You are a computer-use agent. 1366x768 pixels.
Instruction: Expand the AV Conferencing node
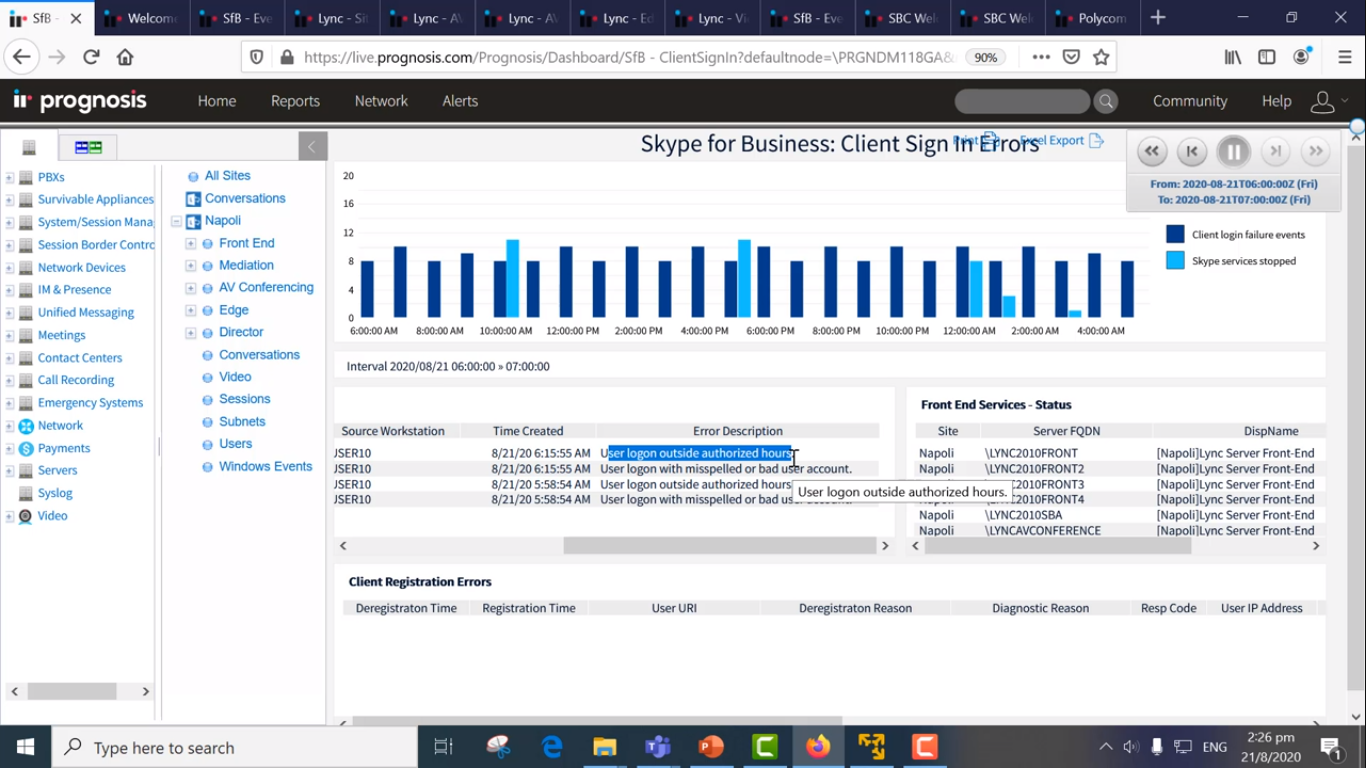coord(190,288)
